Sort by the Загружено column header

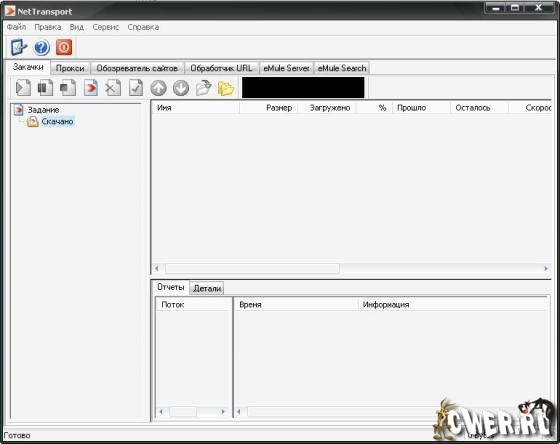327,108
